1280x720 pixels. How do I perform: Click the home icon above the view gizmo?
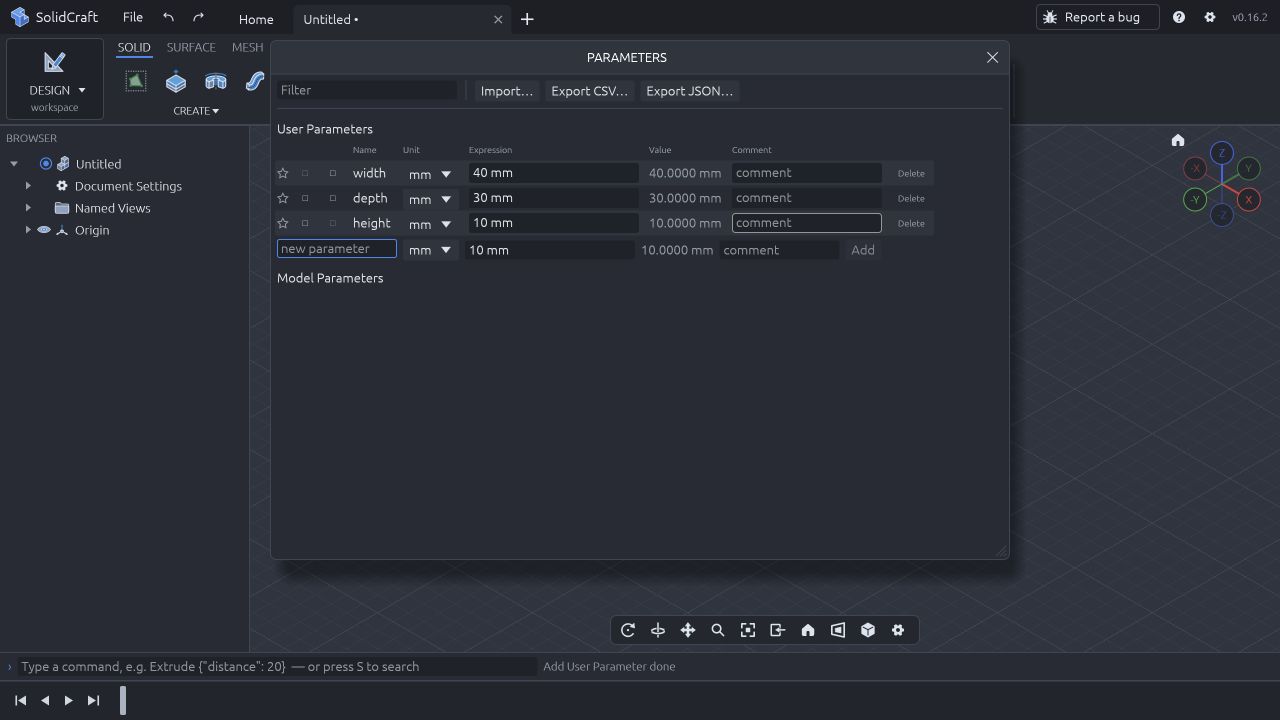1178,140
